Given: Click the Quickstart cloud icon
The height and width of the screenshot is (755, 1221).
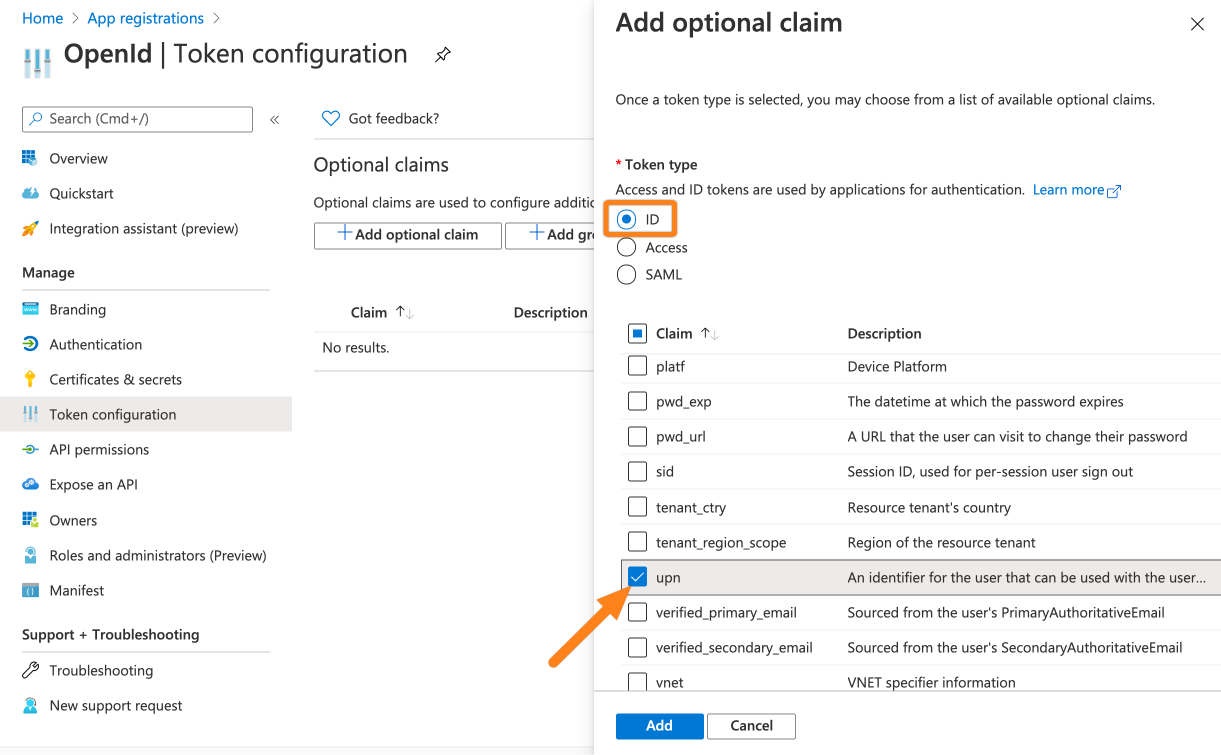Looking at the screenshot, I should (x=30, y=193).
